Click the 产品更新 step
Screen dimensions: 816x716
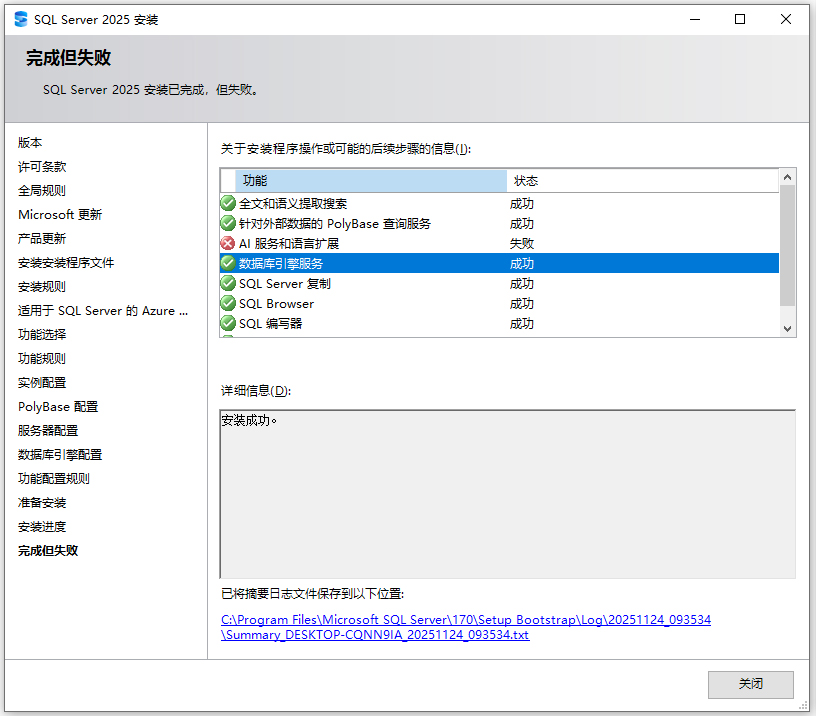coord(42,238)
